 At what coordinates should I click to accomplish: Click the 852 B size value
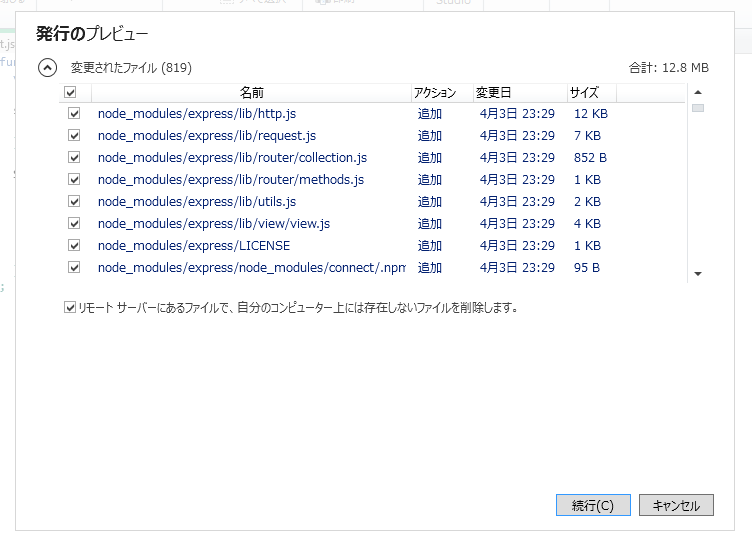(590, 157)
